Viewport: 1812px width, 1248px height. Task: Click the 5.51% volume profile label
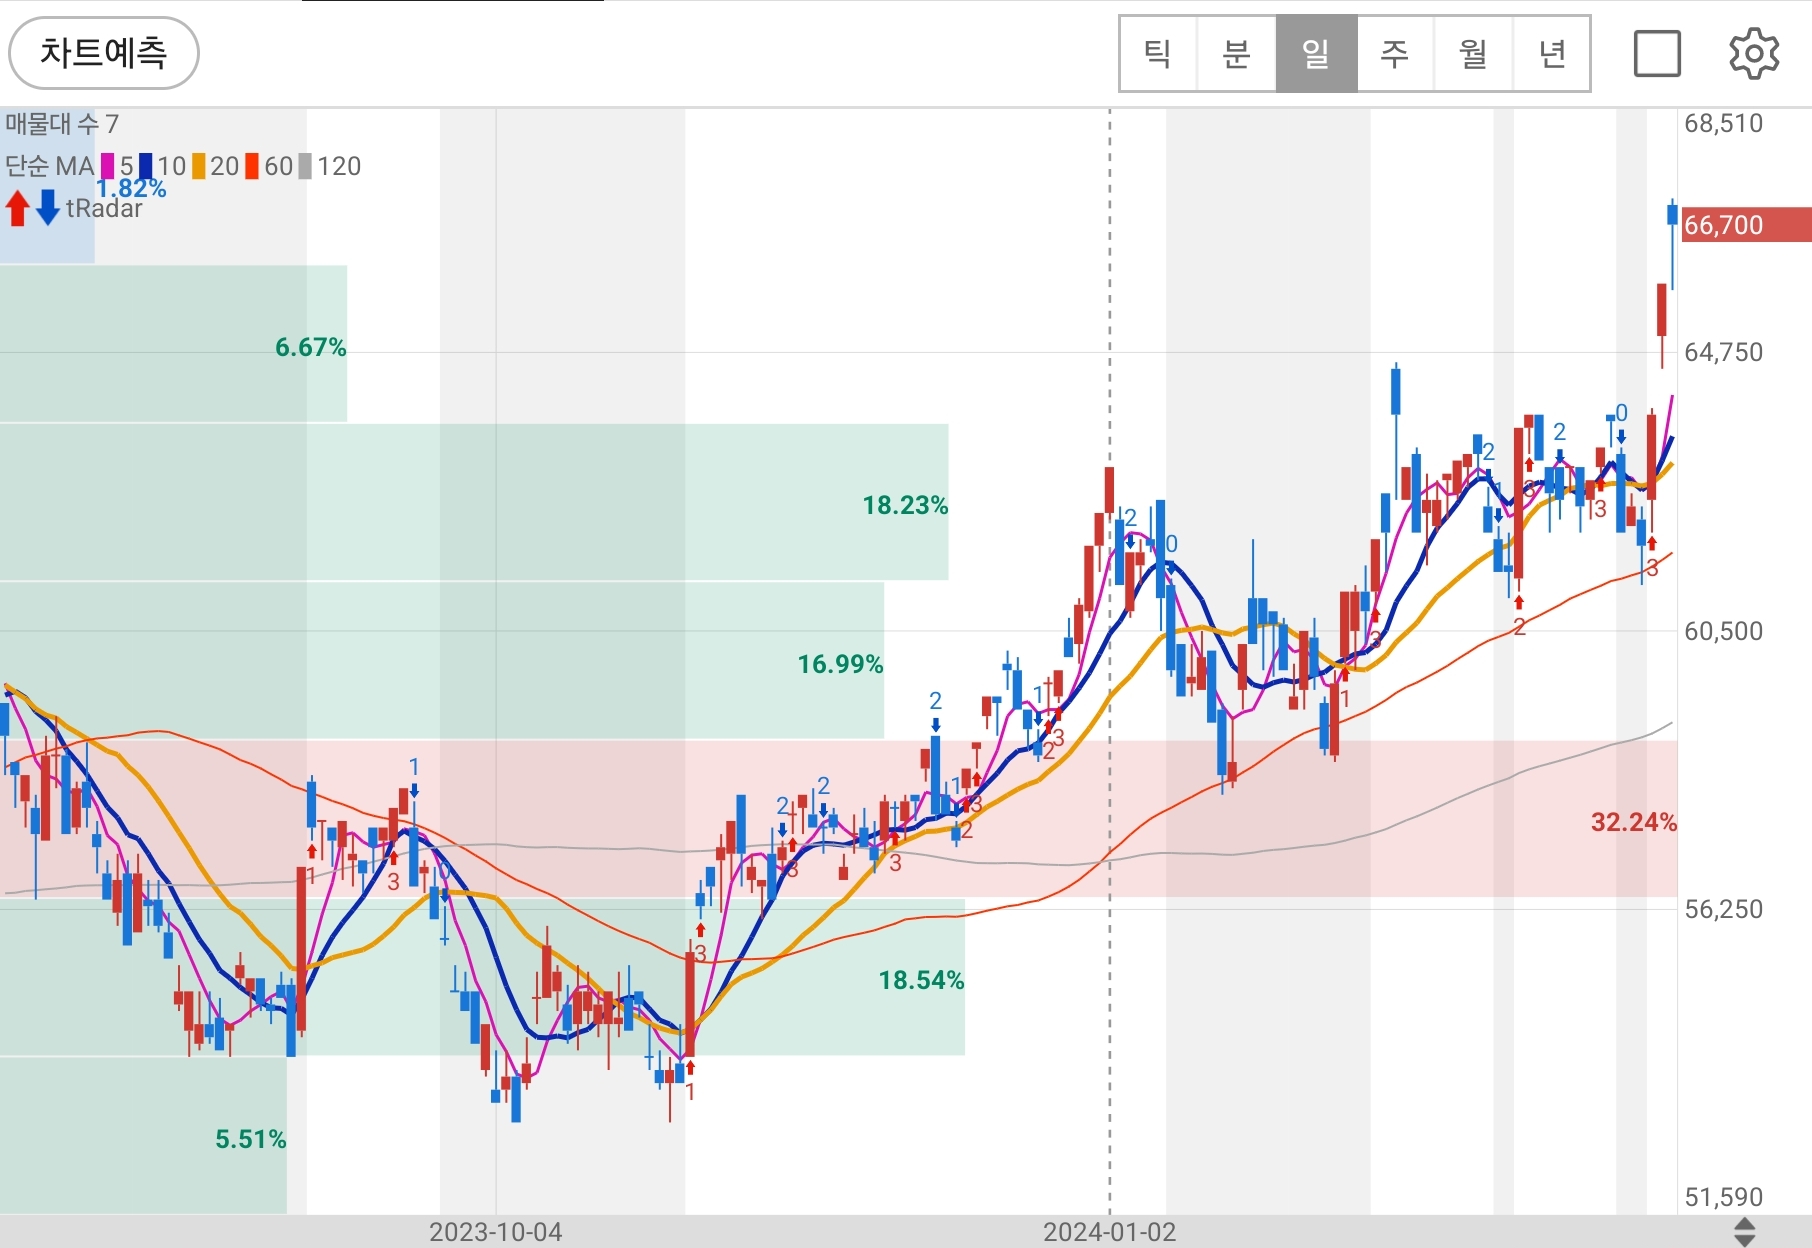click(250, 1139)
